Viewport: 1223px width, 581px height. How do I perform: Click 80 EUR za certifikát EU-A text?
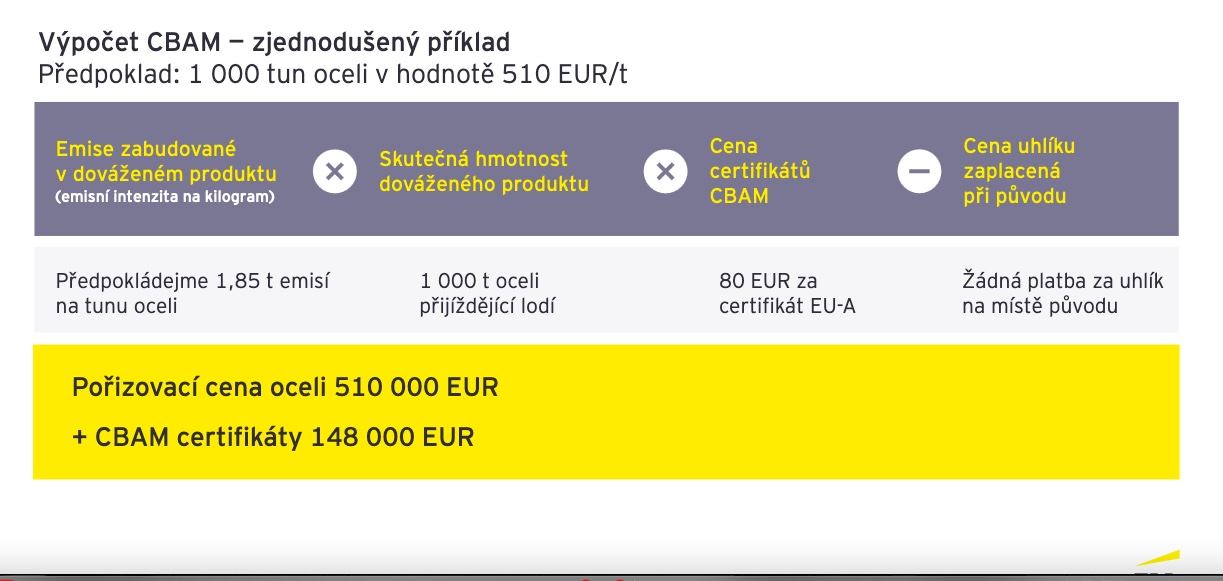click(x=787, y=293)
